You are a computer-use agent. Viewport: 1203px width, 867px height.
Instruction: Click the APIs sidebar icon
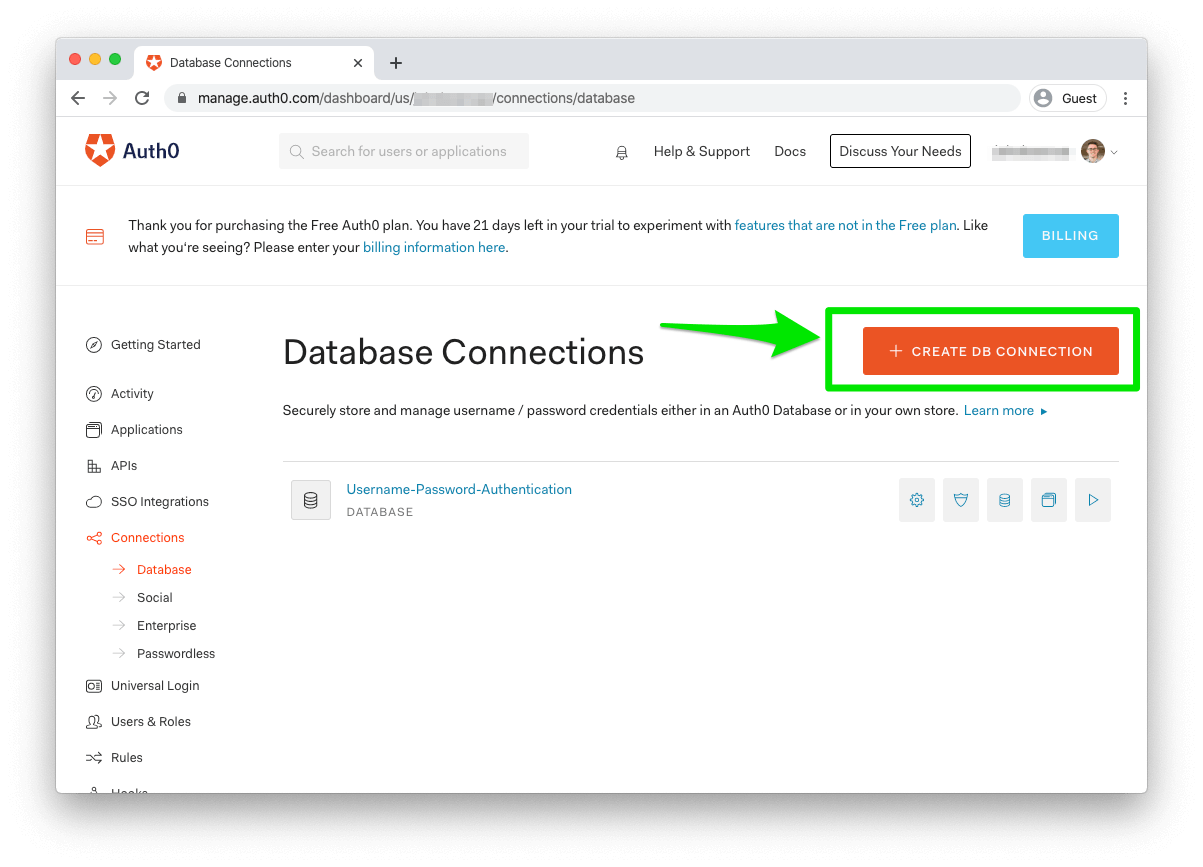pyautogui.click(x=94, y=466)
